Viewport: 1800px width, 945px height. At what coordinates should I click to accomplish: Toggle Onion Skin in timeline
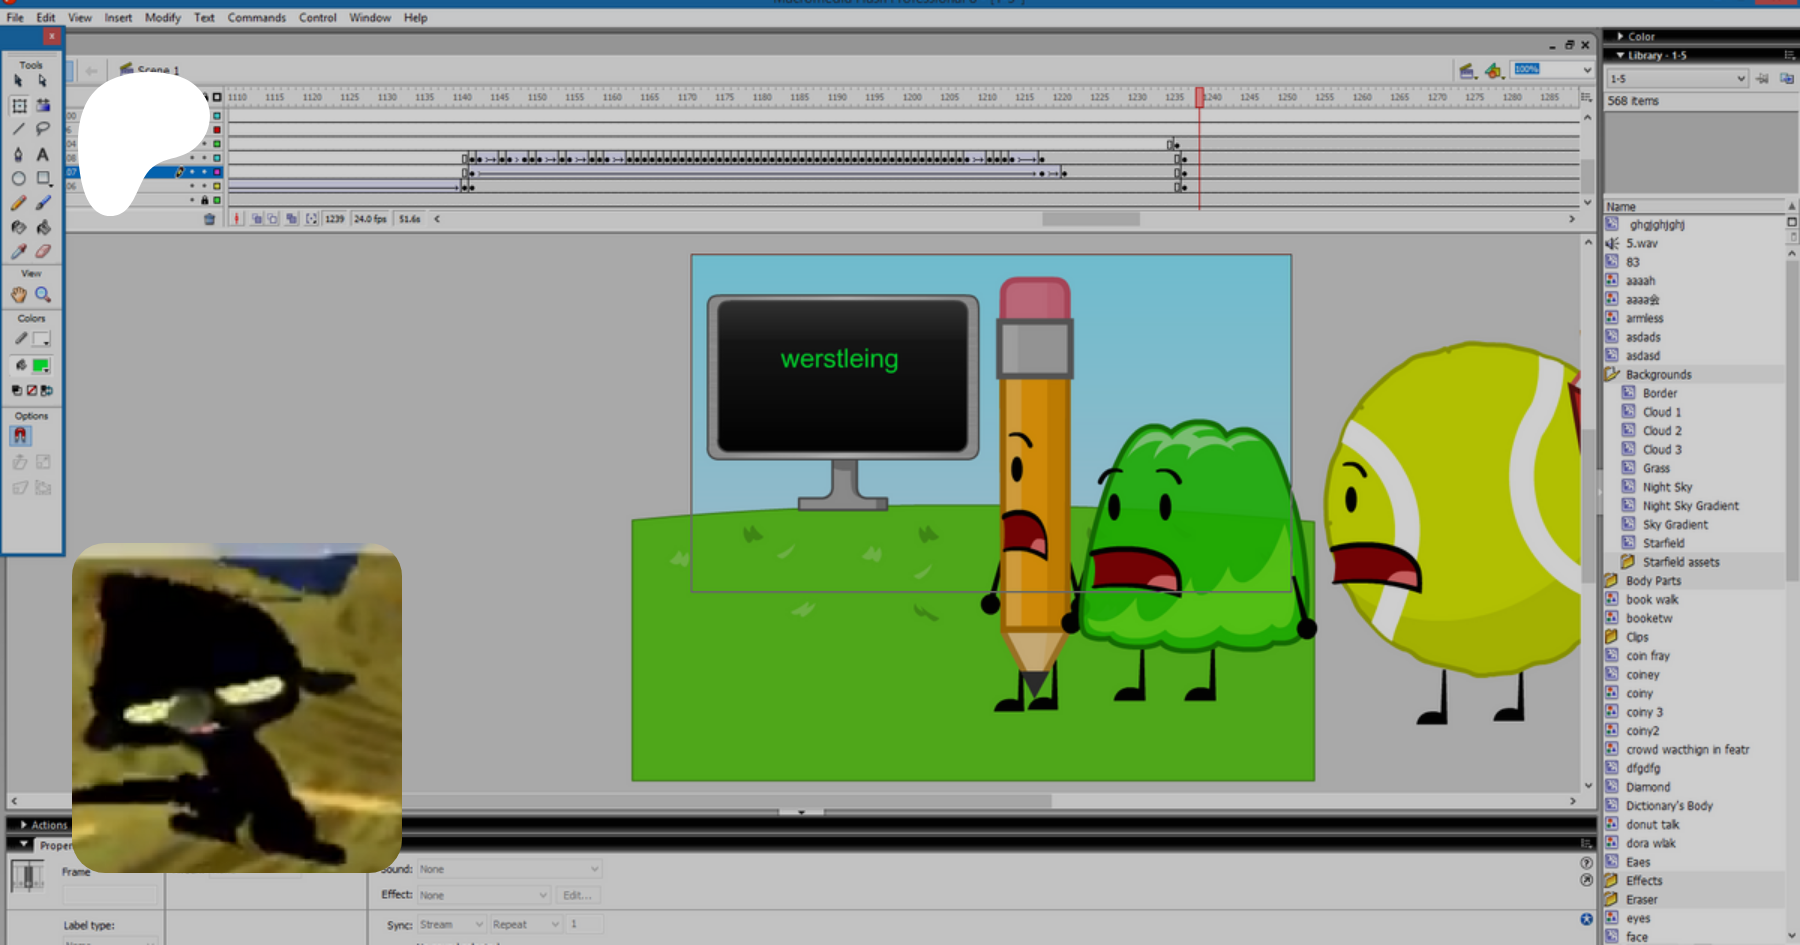pos(257,219)
